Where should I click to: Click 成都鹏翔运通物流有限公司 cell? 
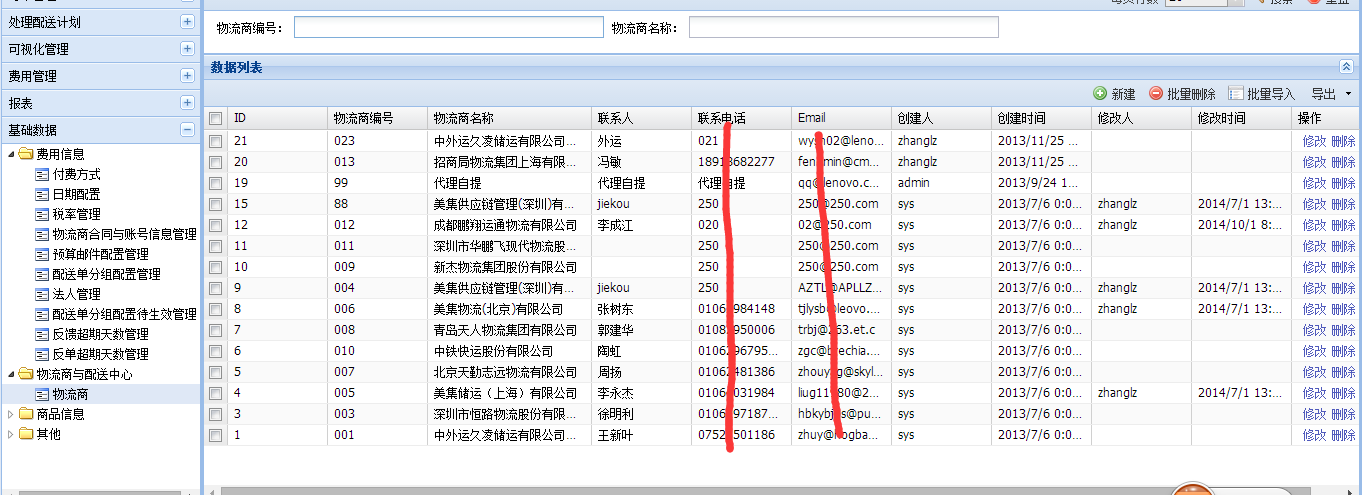505,225
